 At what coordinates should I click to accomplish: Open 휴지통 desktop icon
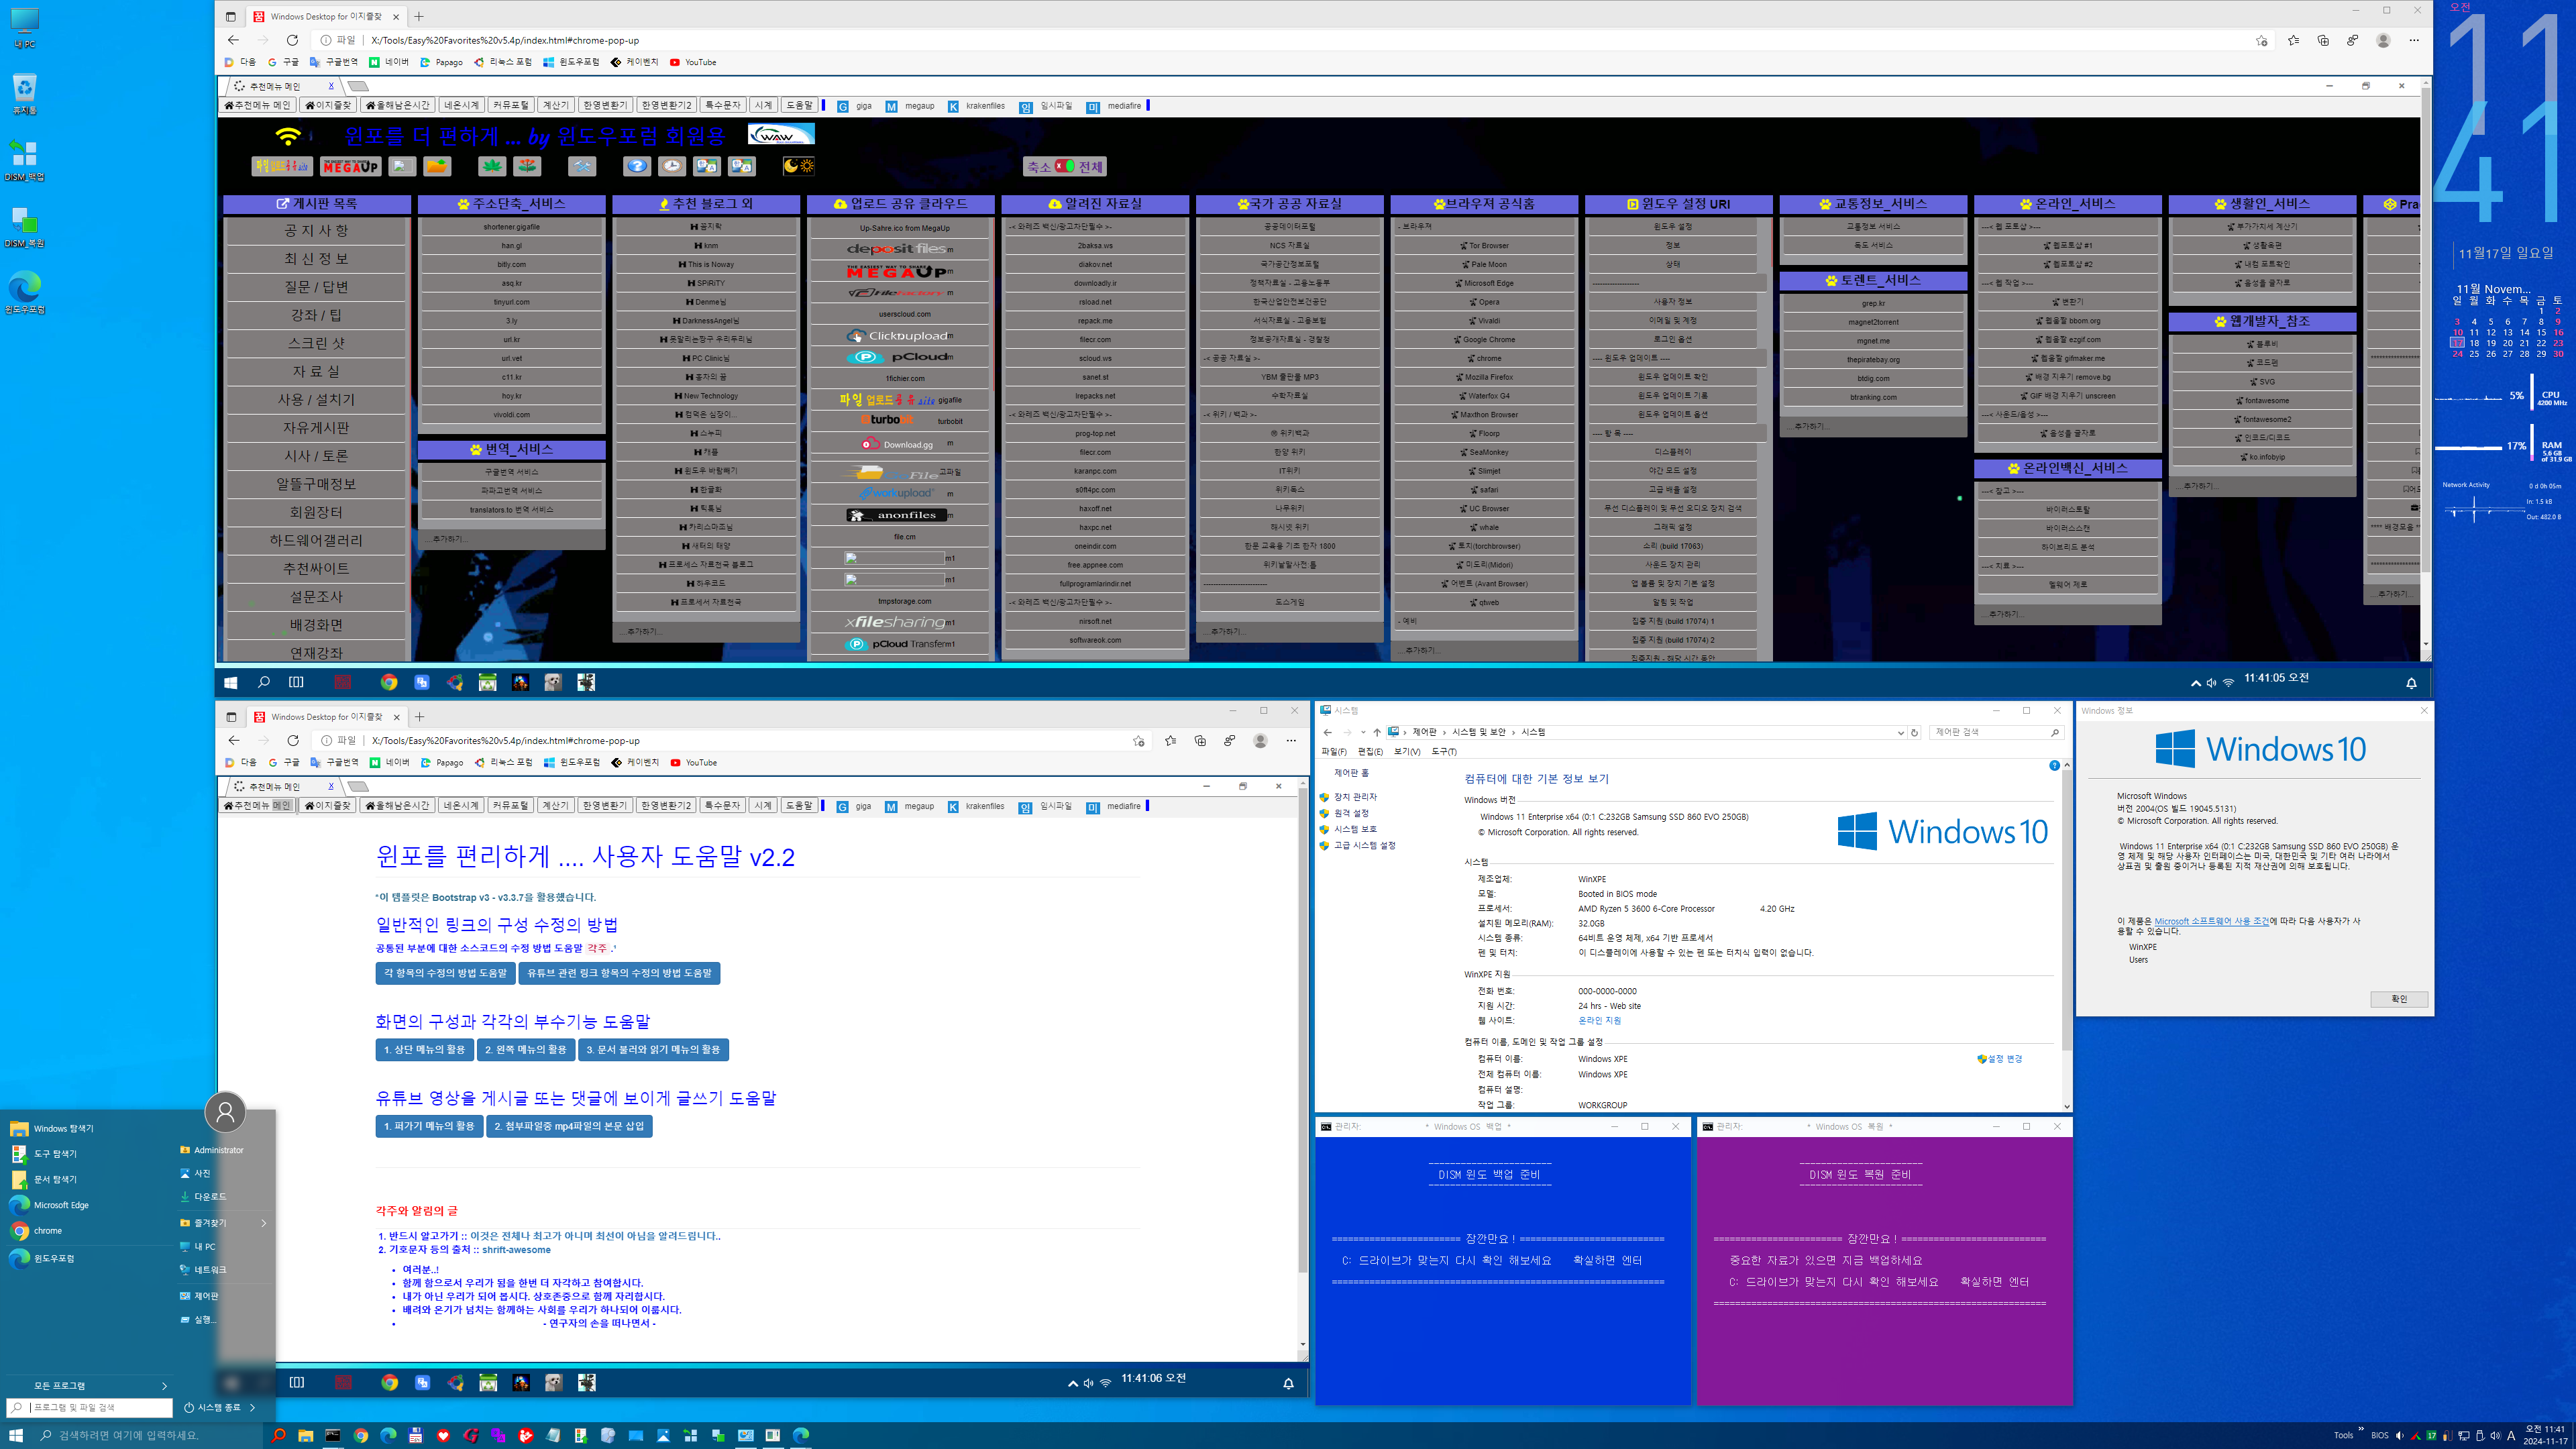[x=24, y=94]
